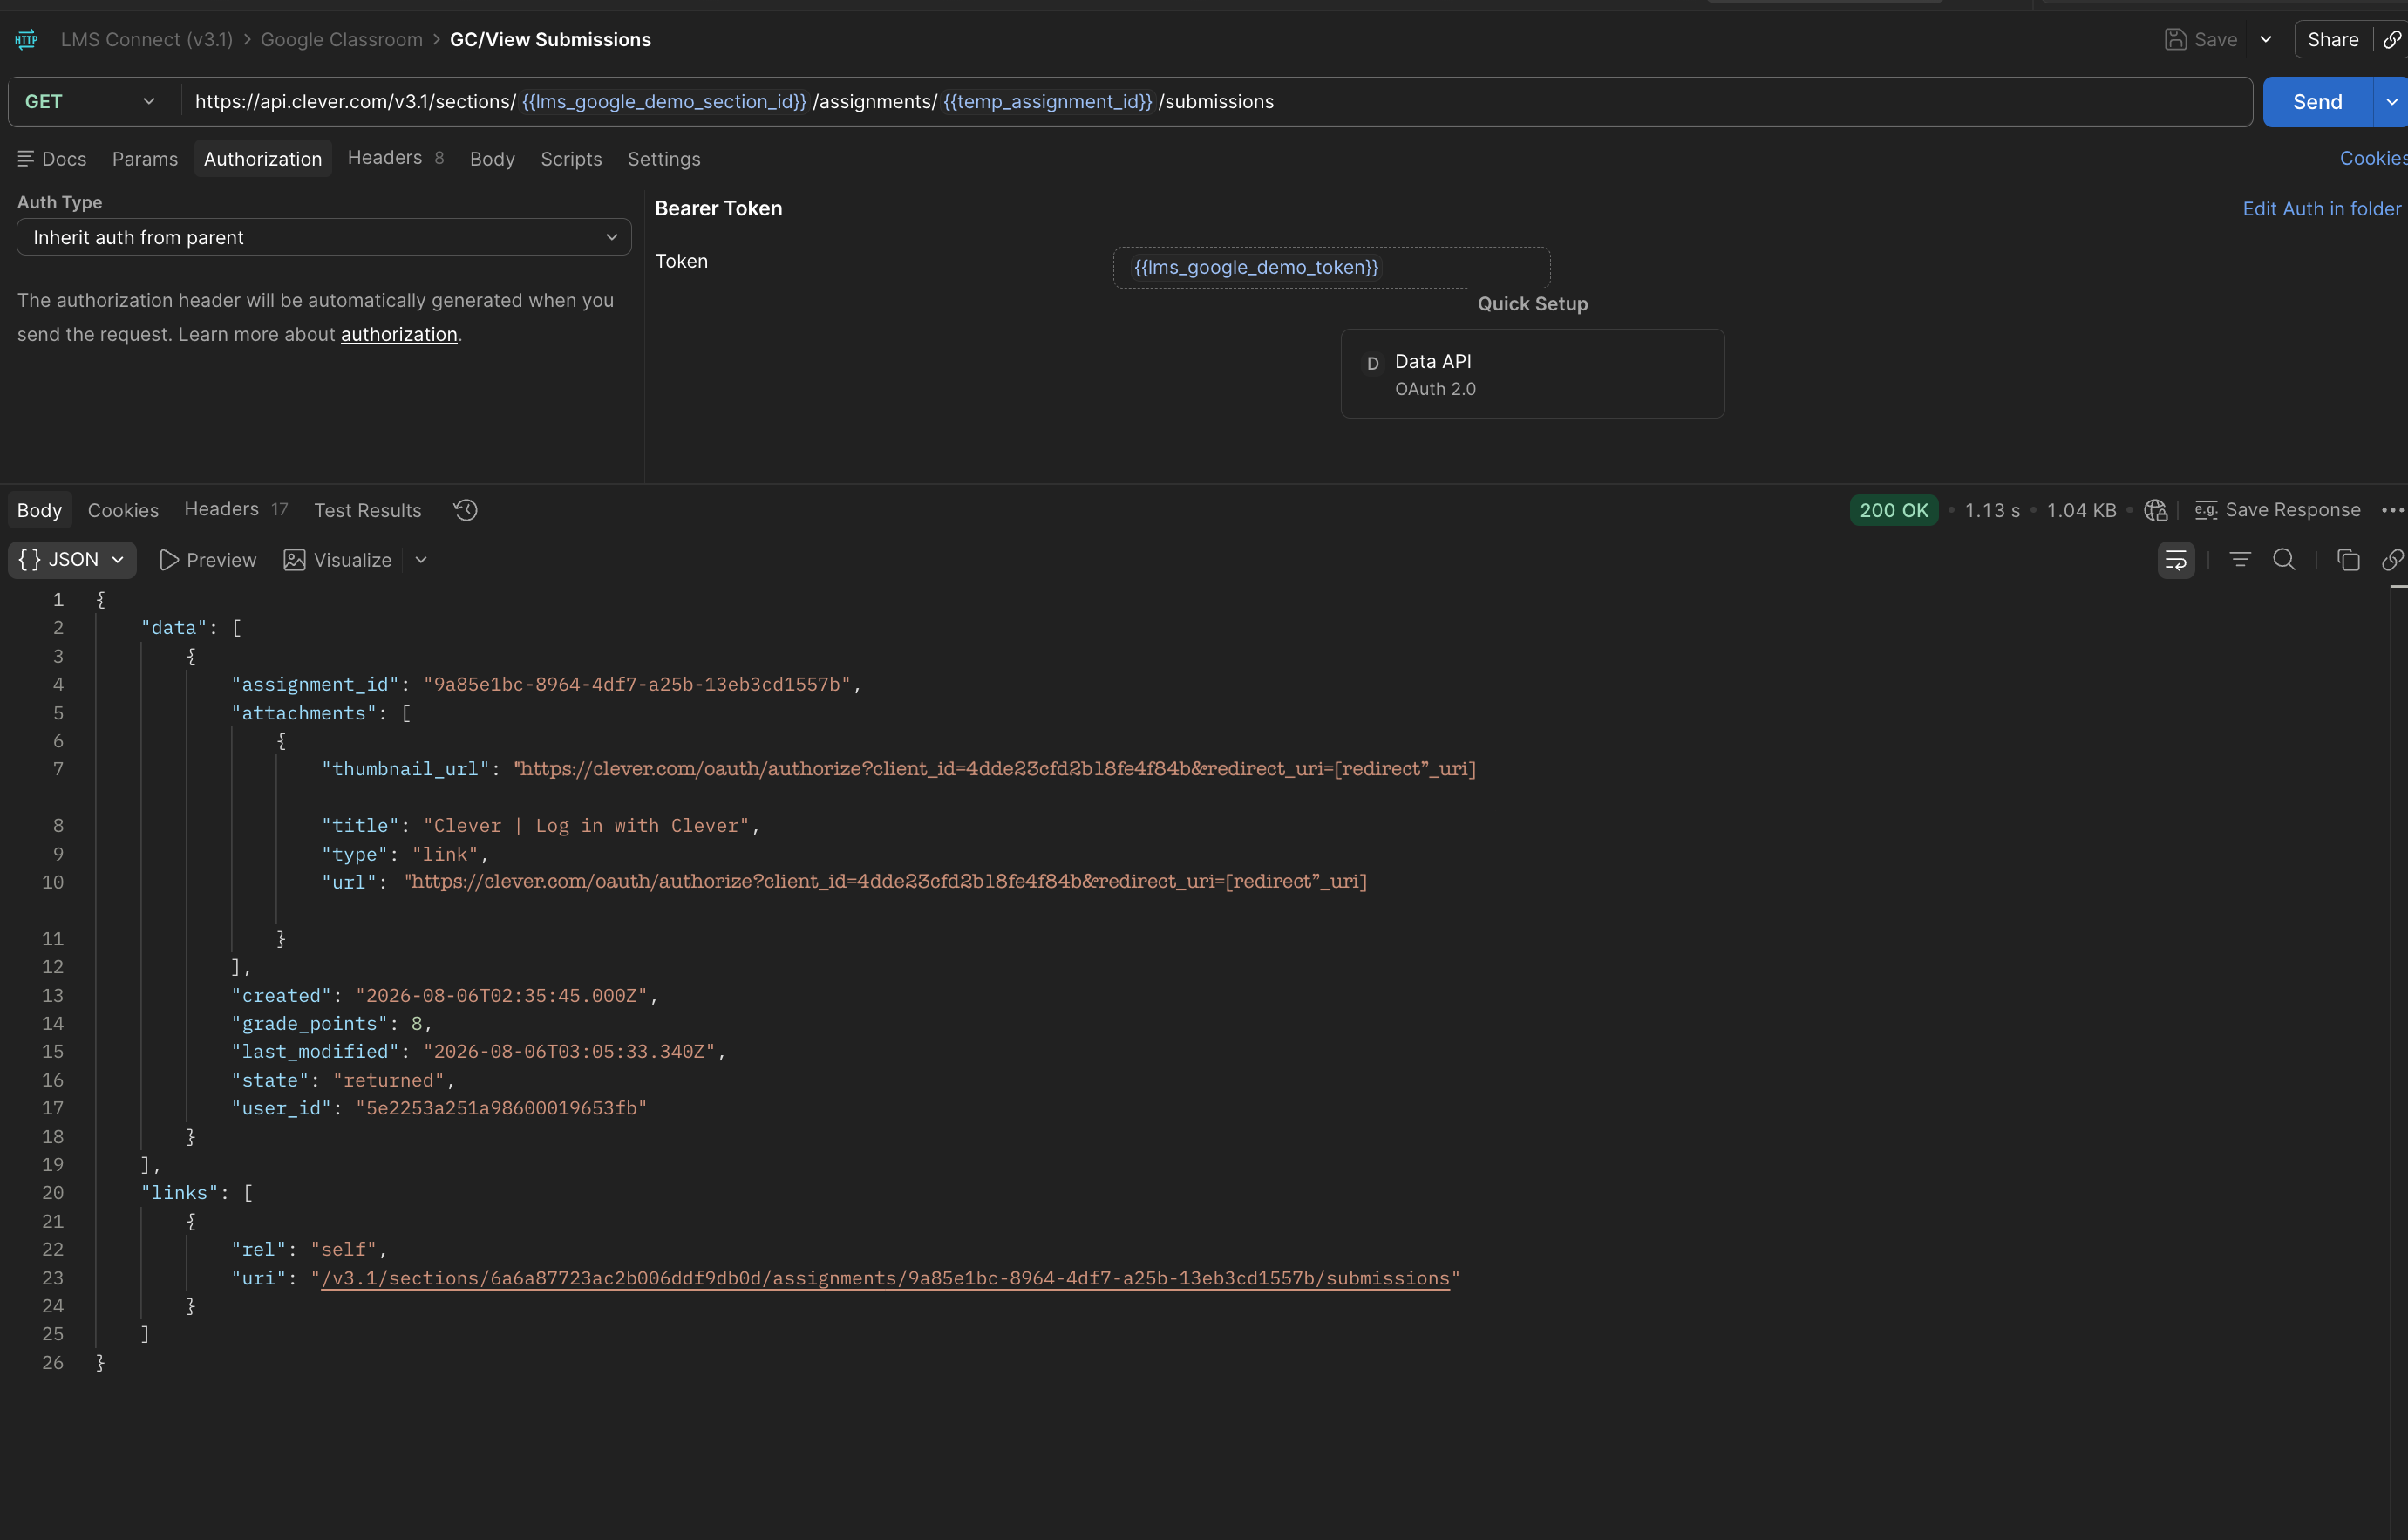This screenshot has width=2408, height=1540.
Task: Copy the response body to clipboard
Action: tap(2348, 560)
